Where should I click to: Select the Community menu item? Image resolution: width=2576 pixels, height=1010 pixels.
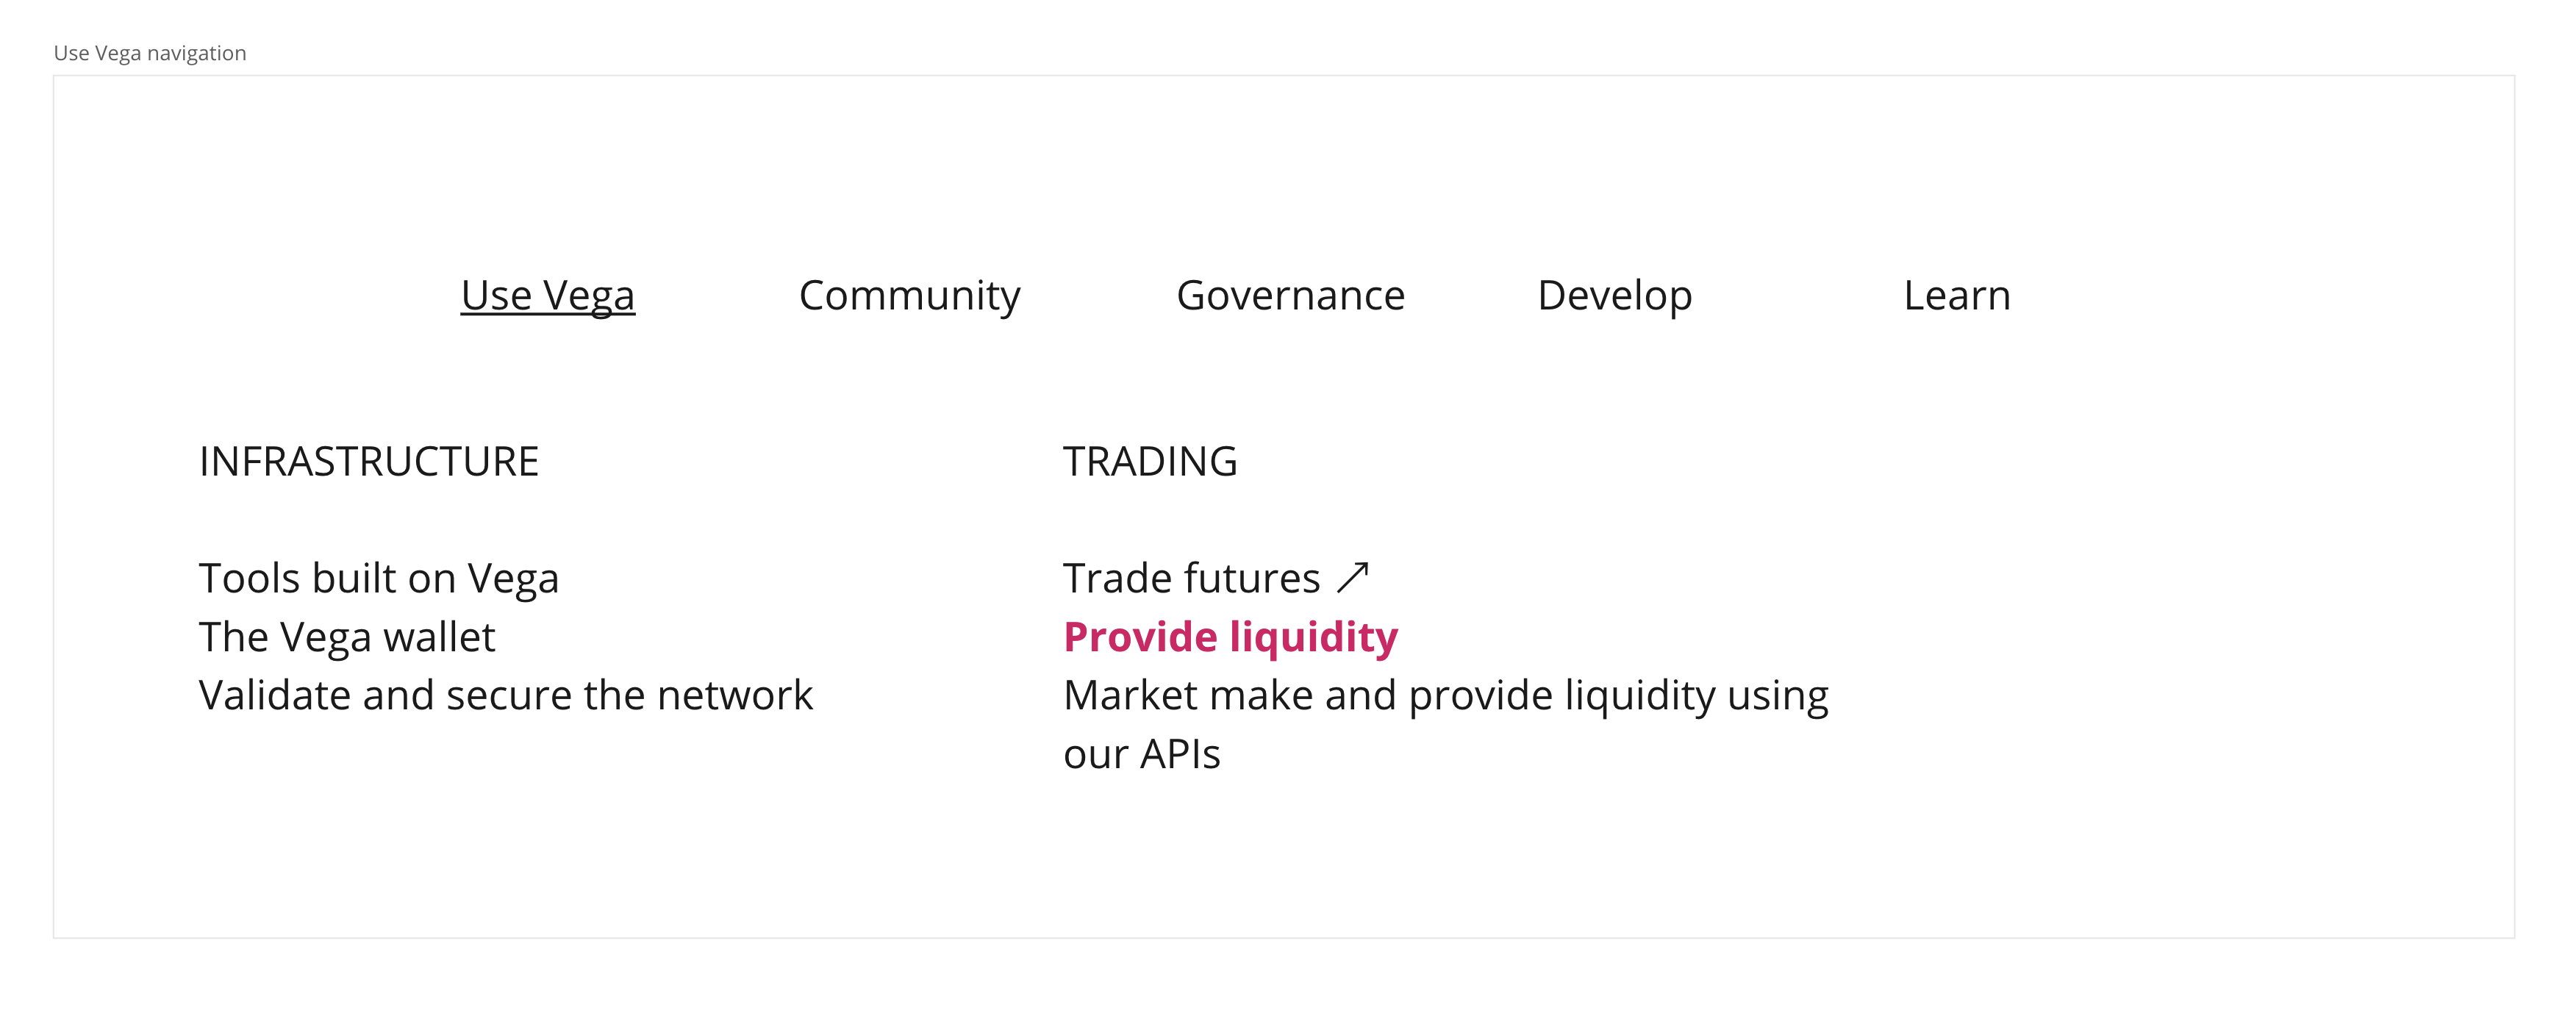[909, 295]
